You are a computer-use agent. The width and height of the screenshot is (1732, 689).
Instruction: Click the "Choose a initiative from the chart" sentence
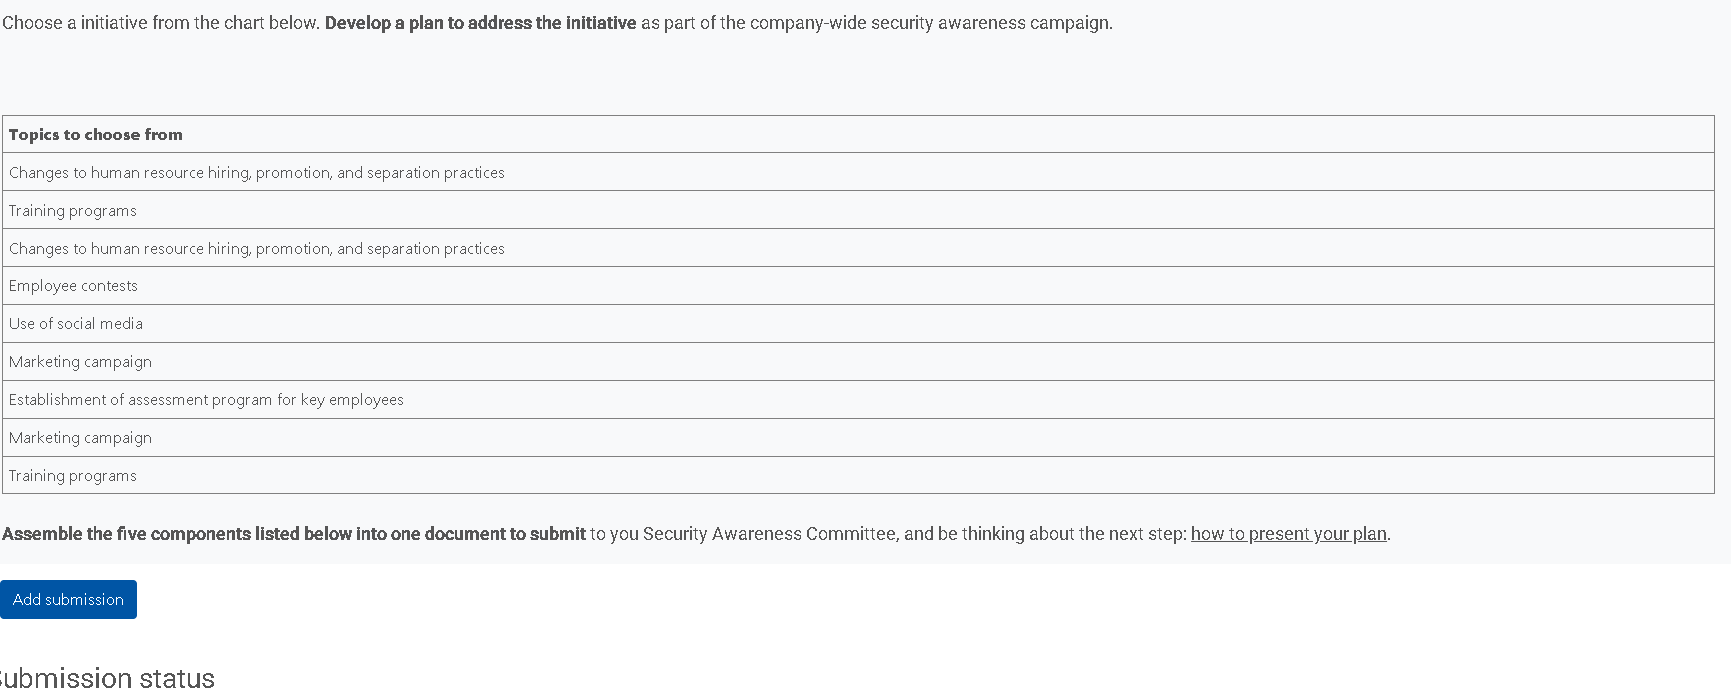point(161,23)
